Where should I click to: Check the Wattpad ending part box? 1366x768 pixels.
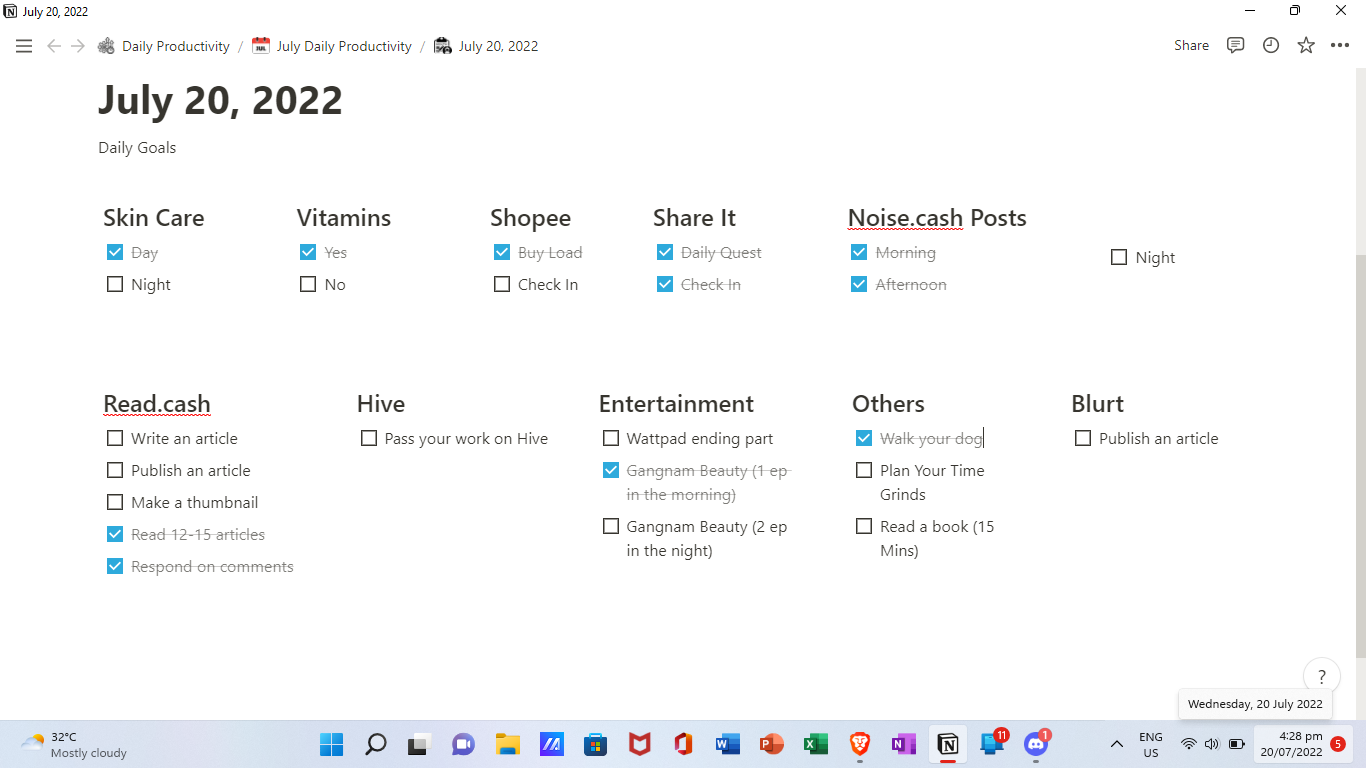tap(611, 438)
